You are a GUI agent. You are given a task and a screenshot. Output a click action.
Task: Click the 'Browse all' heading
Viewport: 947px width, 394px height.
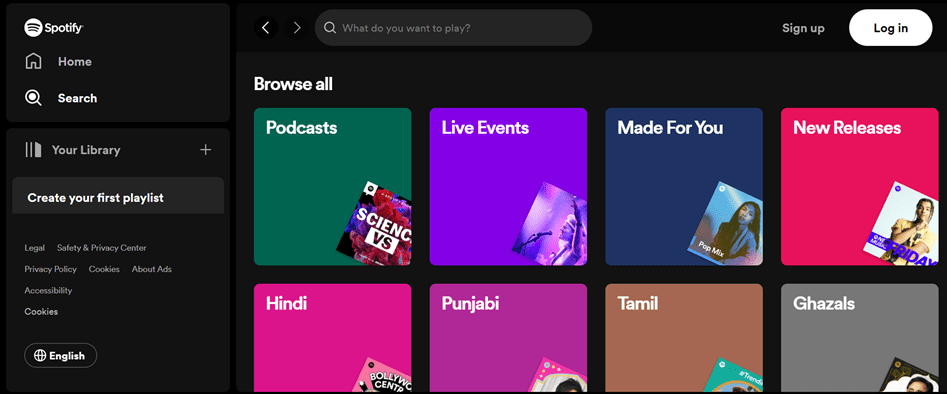(293, 84)
